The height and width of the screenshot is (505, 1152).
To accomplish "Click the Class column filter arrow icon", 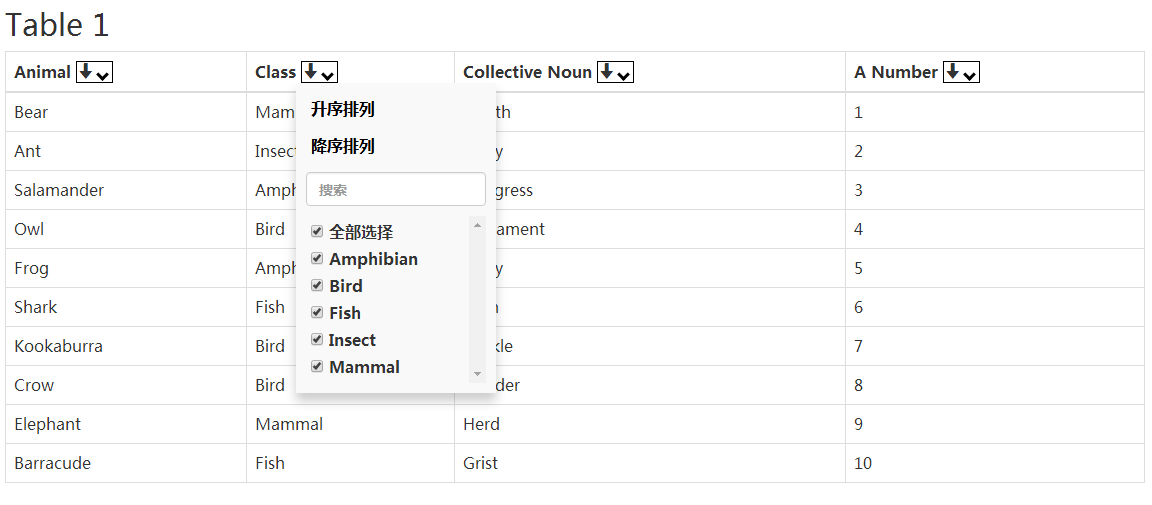I will (x=319, y=72).
